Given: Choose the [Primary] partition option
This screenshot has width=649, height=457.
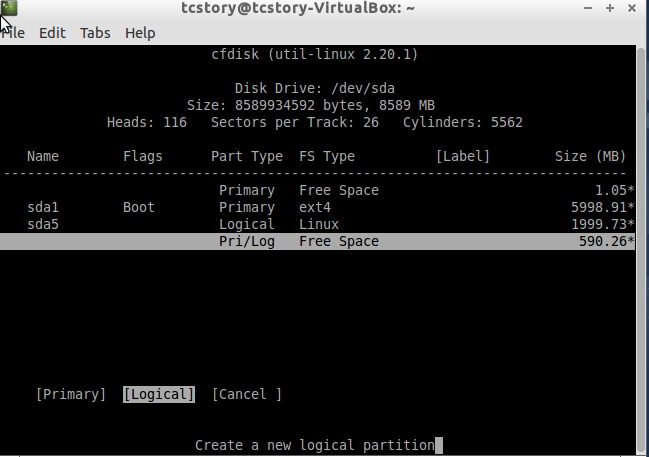Looking at the screenshot, I should tap(71, 394).
